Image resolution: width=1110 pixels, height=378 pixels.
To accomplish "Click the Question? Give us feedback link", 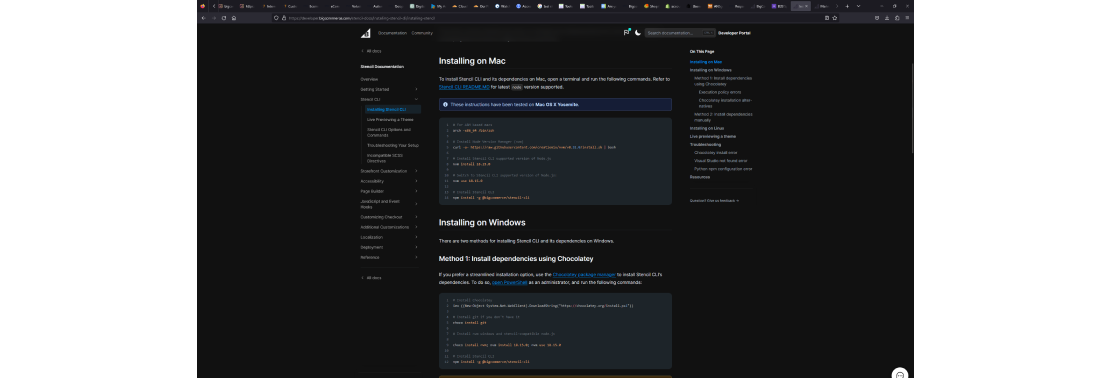I will [x=714, y=200].
